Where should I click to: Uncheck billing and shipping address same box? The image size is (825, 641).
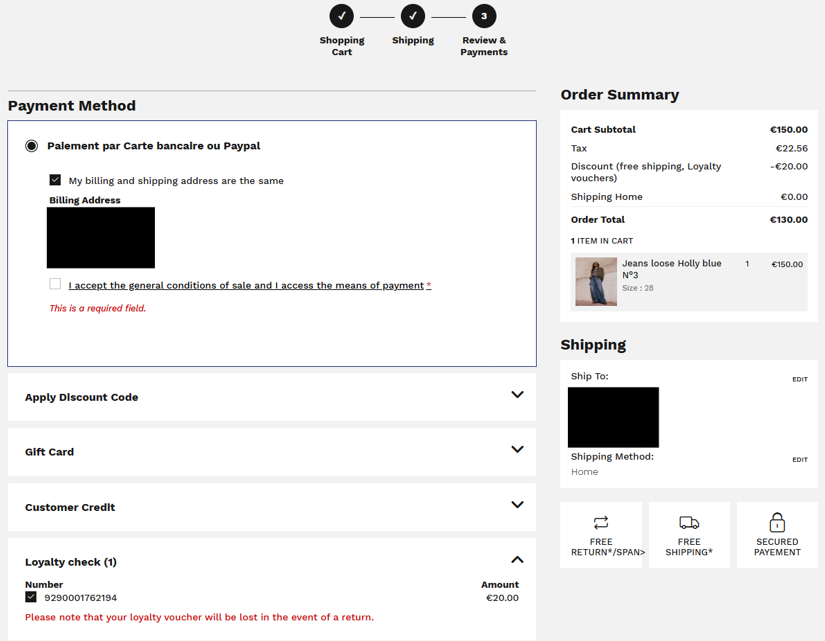tap(55, 180)
